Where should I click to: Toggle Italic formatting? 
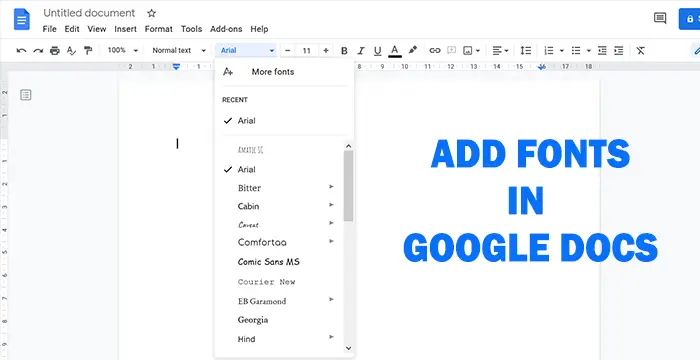pyautogui.click(x=361, y=50)
